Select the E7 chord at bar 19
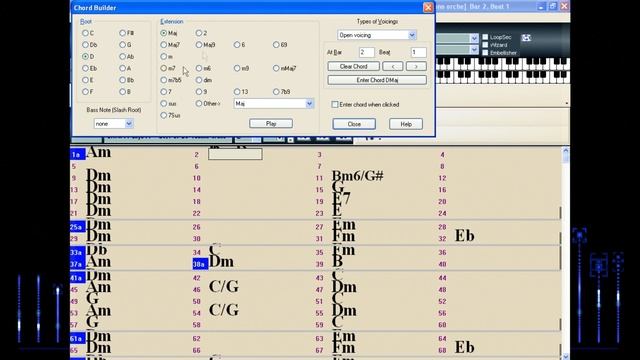Screen dimensions: 640x360 [x=341, y=200]
